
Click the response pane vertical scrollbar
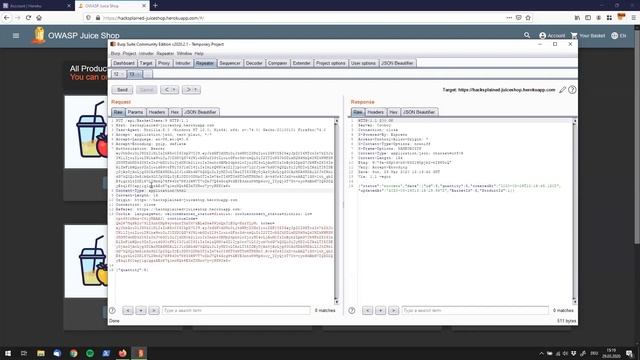(x=574, y=211)
